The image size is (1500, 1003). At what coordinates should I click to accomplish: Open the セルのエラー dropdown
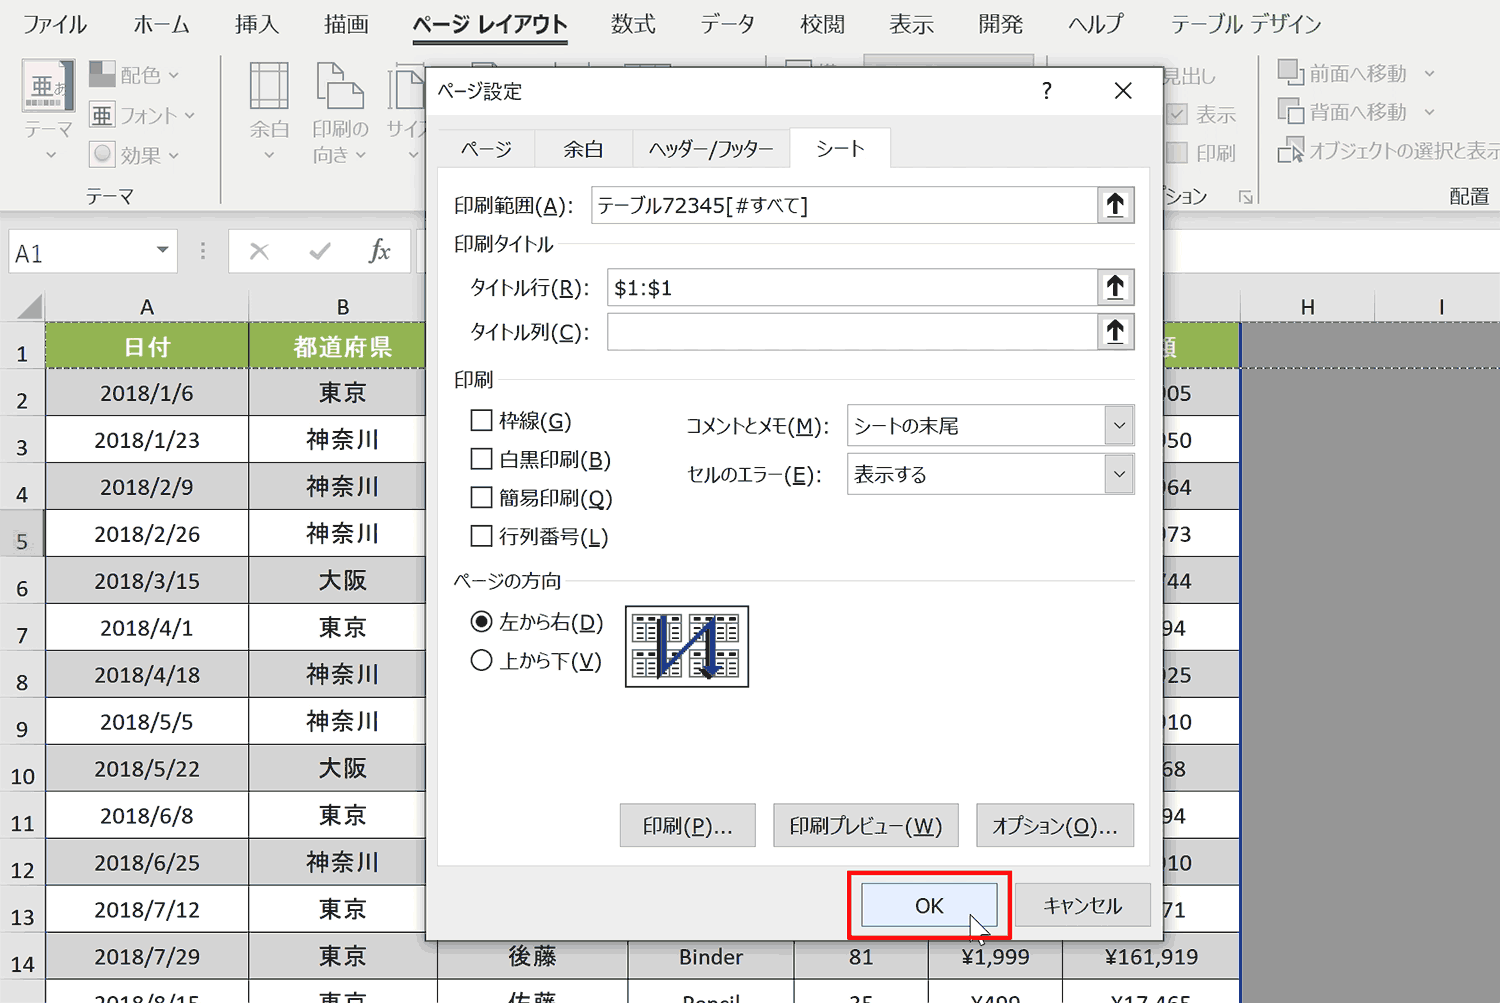(x=1119, y=474)
